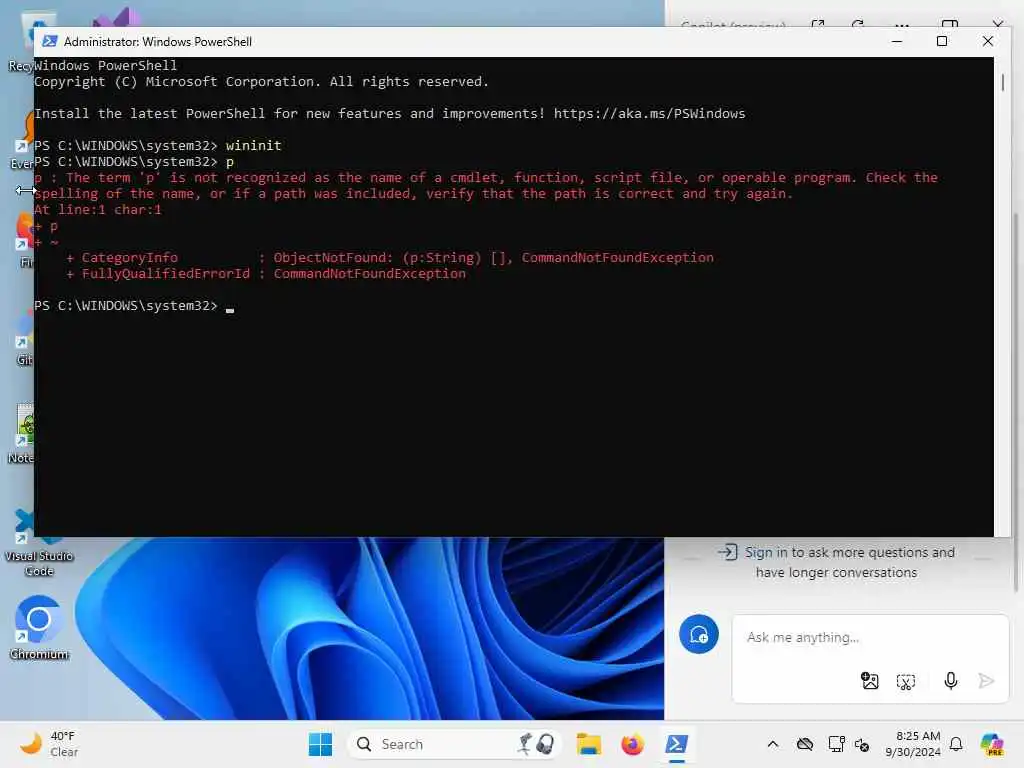
Task: Take a screenshot in Copilot
Action: click(906, 682)
